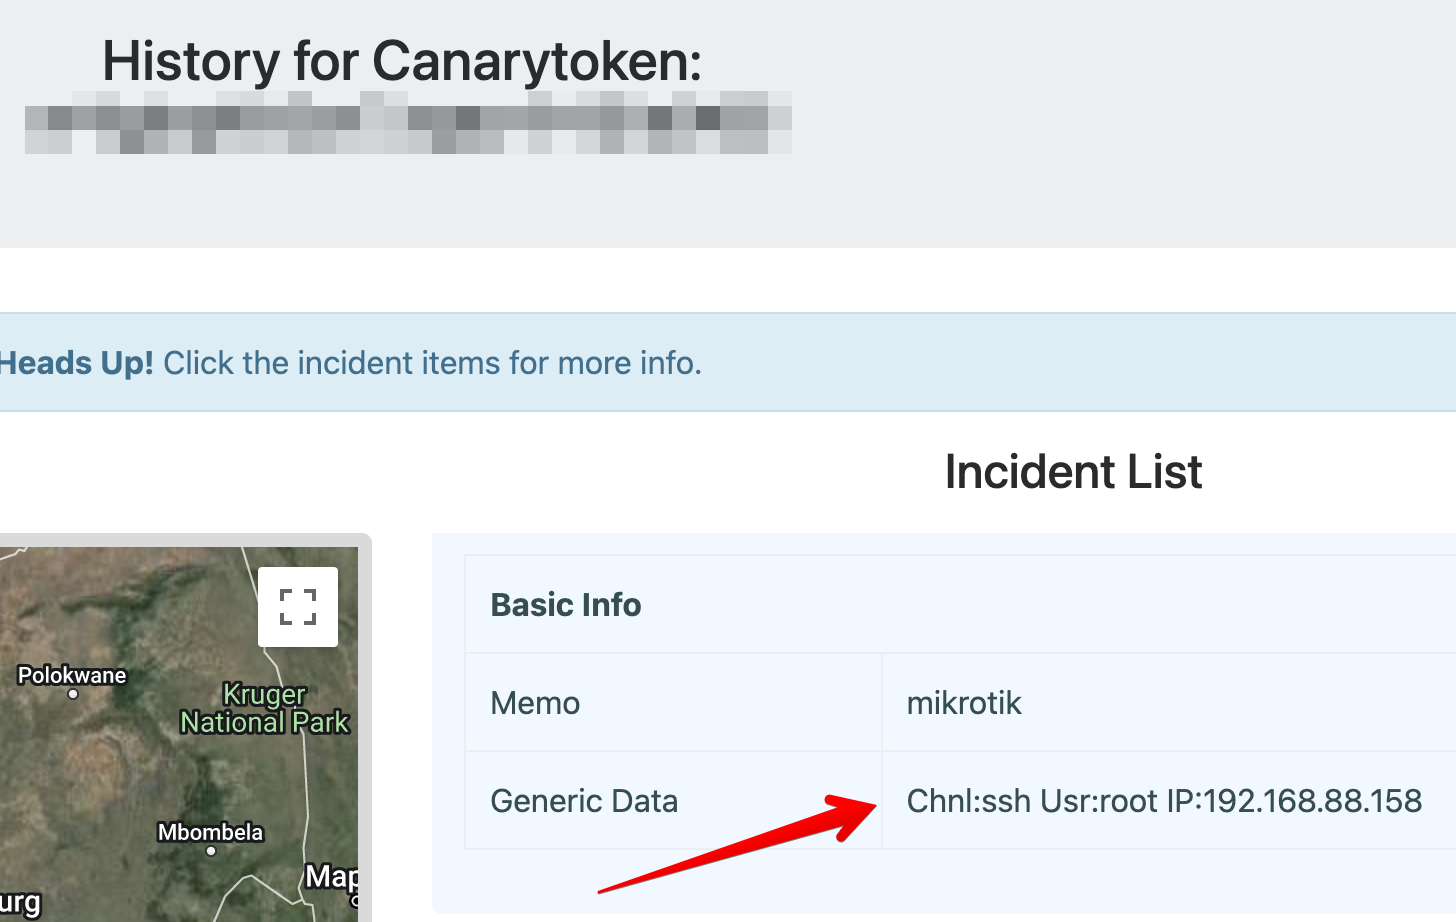Select the Incident List heading
Viewport: 1456px width, 922px height.
[1073, 472]
